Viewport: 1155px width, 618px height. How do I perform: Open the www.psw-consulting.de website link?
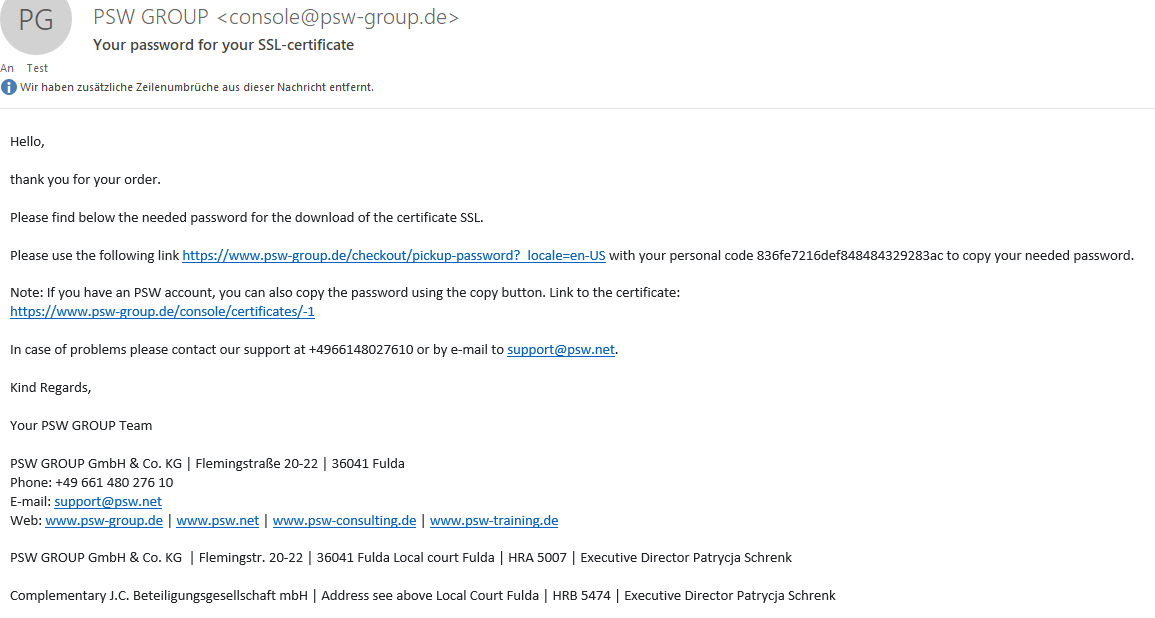tap(345, 520)
